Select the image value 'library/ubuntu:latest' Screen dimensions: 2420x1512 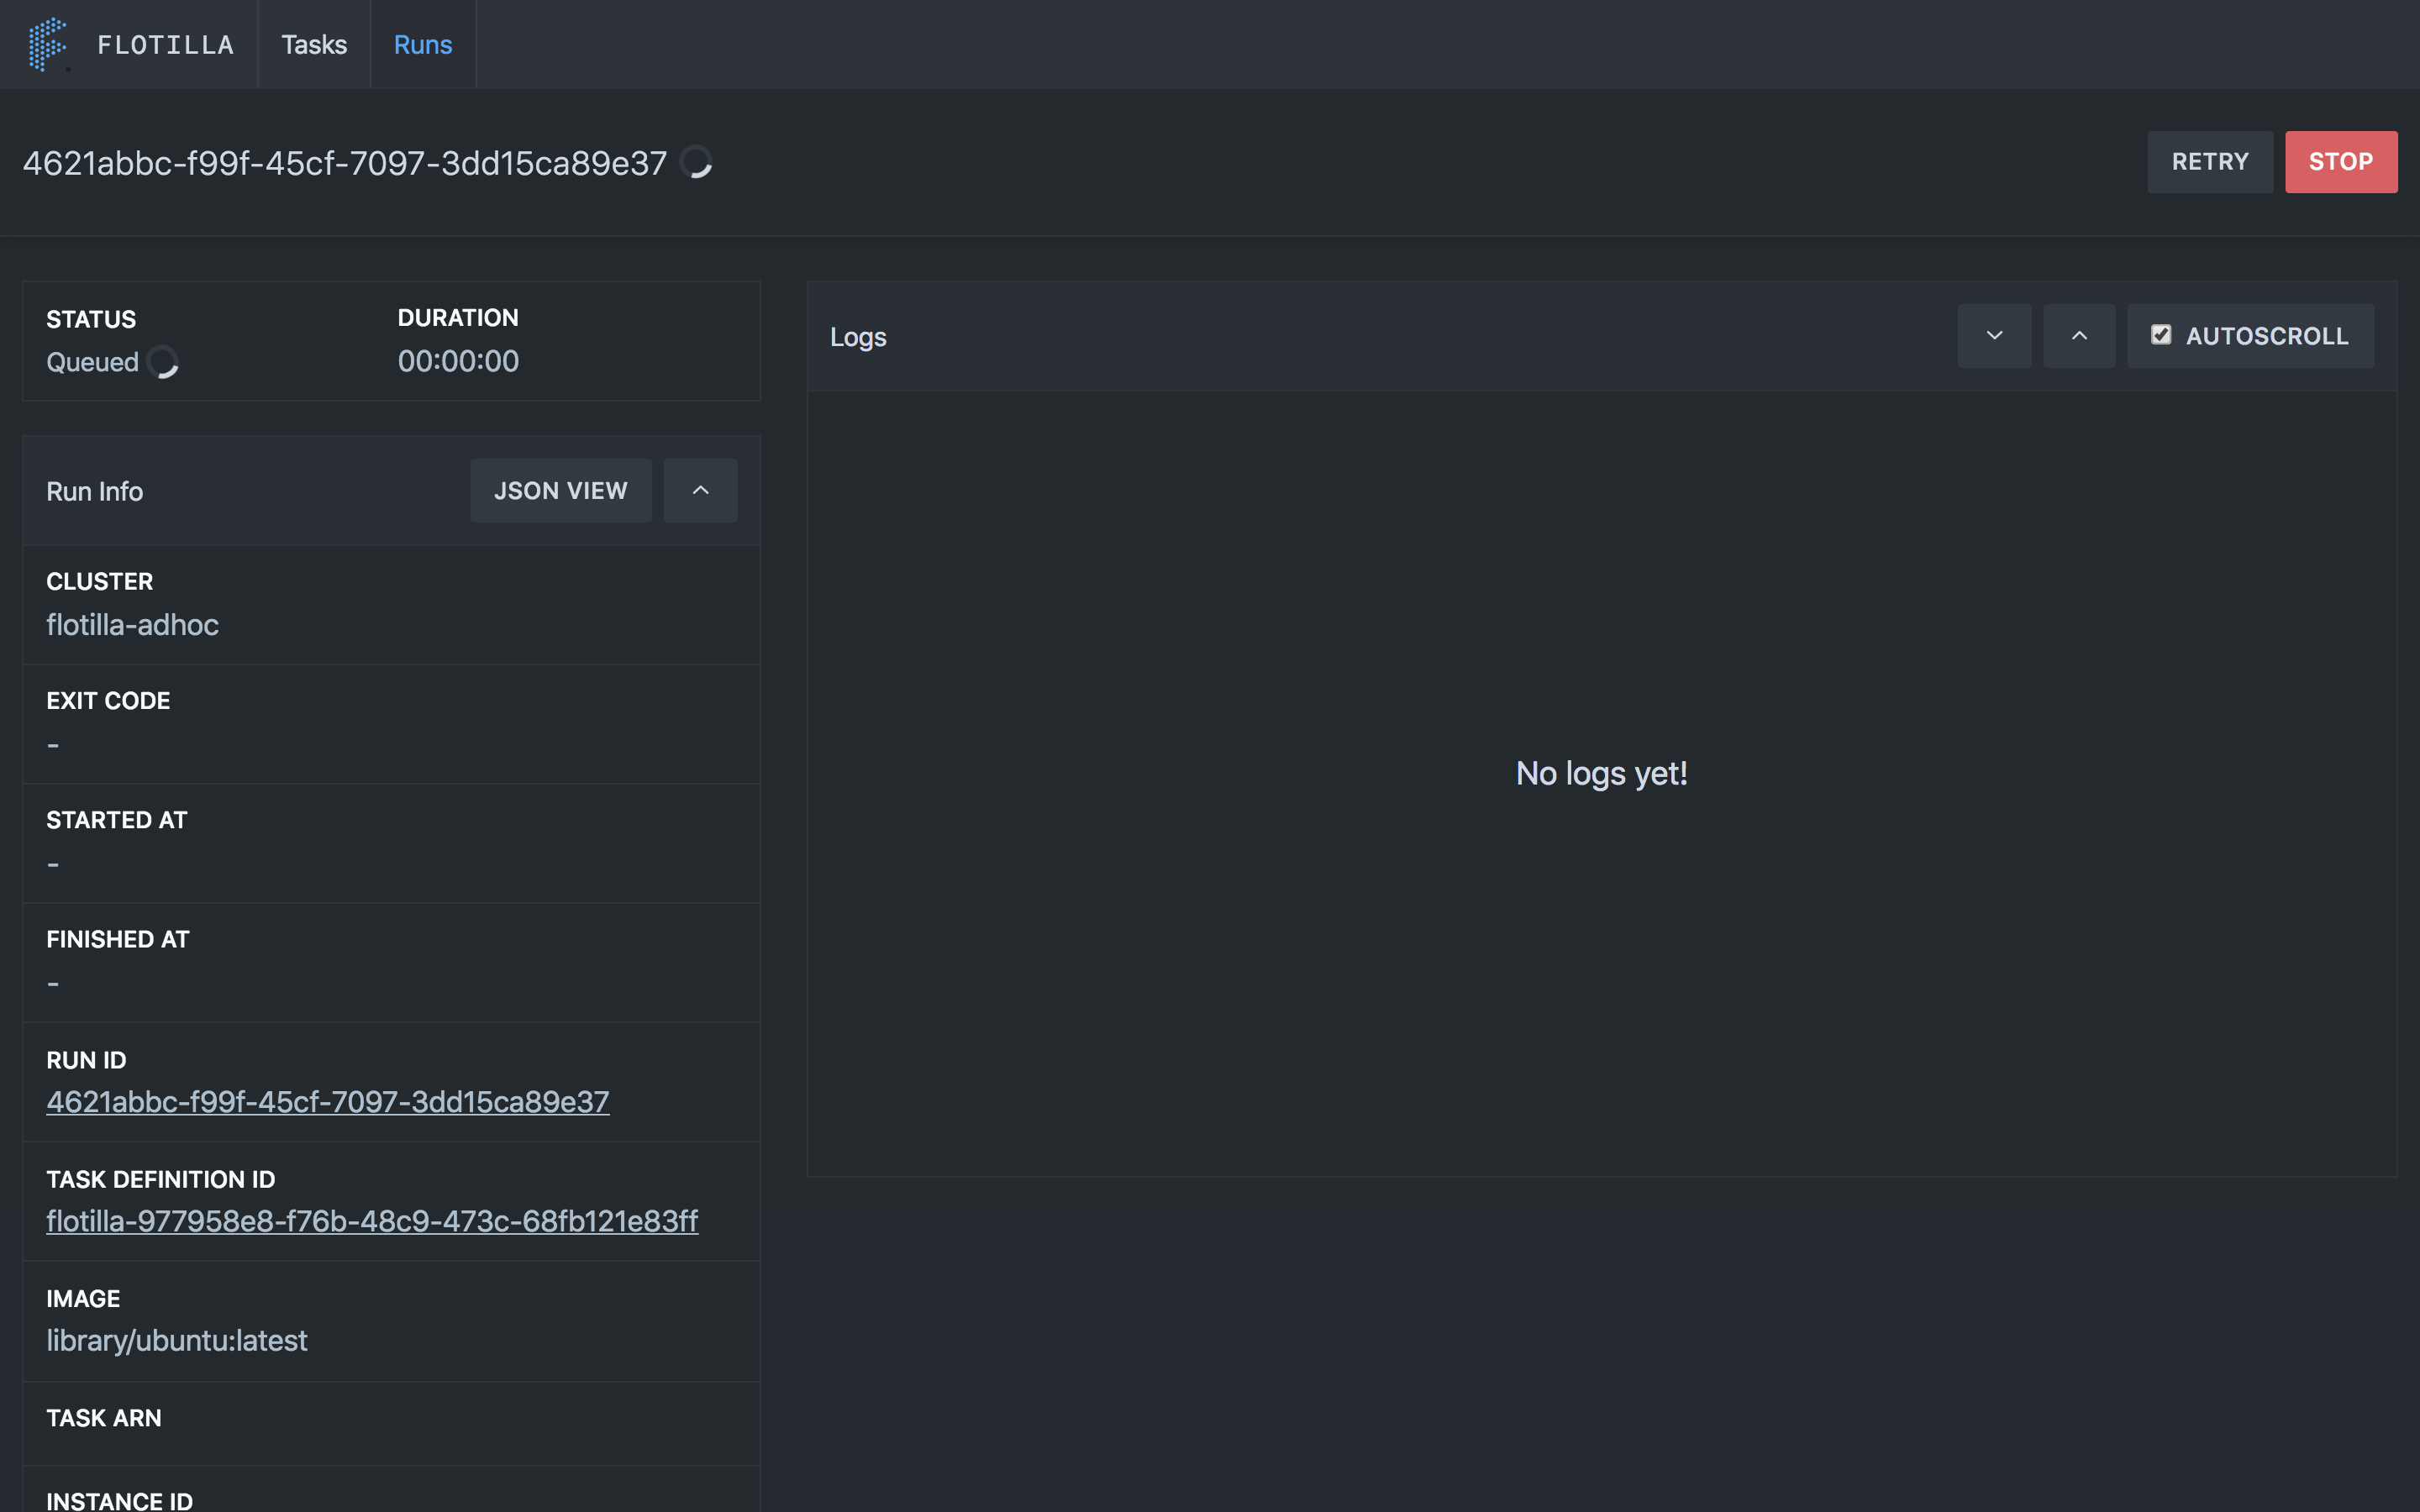pos(177,1341)
